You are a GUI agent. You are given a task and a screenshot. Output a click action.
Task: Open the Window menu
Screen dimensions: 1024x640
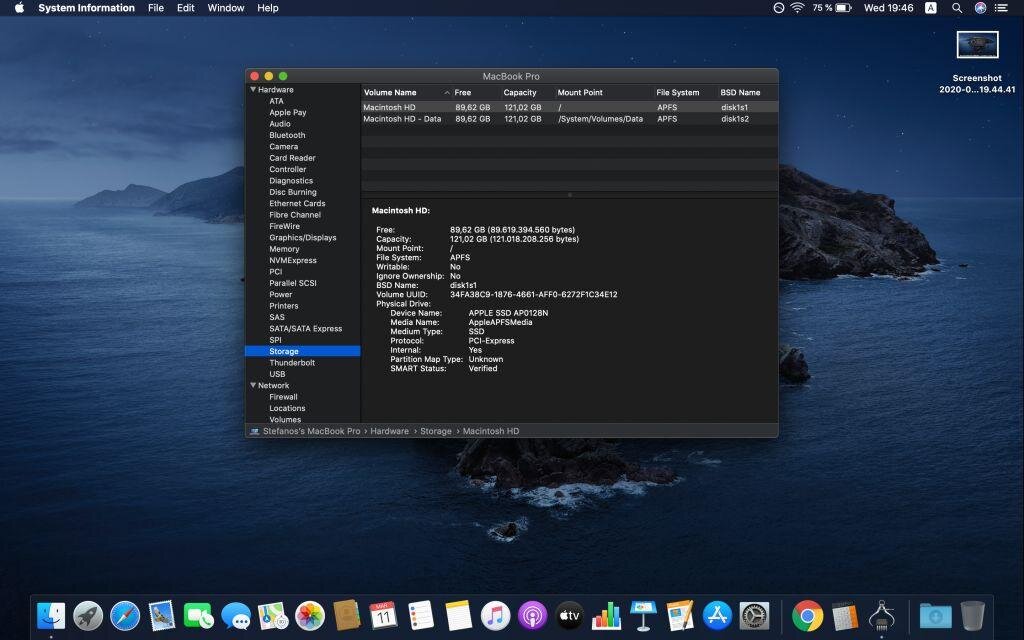point(225,8)
